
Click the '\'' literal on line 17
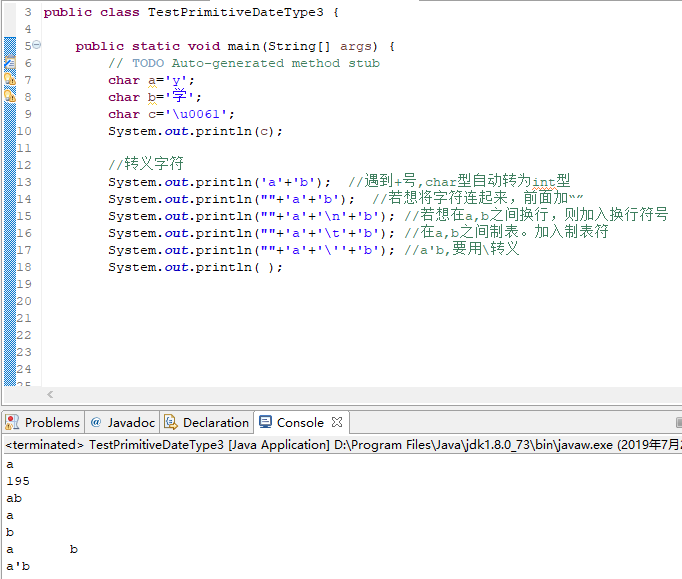[x=336, y=250]
